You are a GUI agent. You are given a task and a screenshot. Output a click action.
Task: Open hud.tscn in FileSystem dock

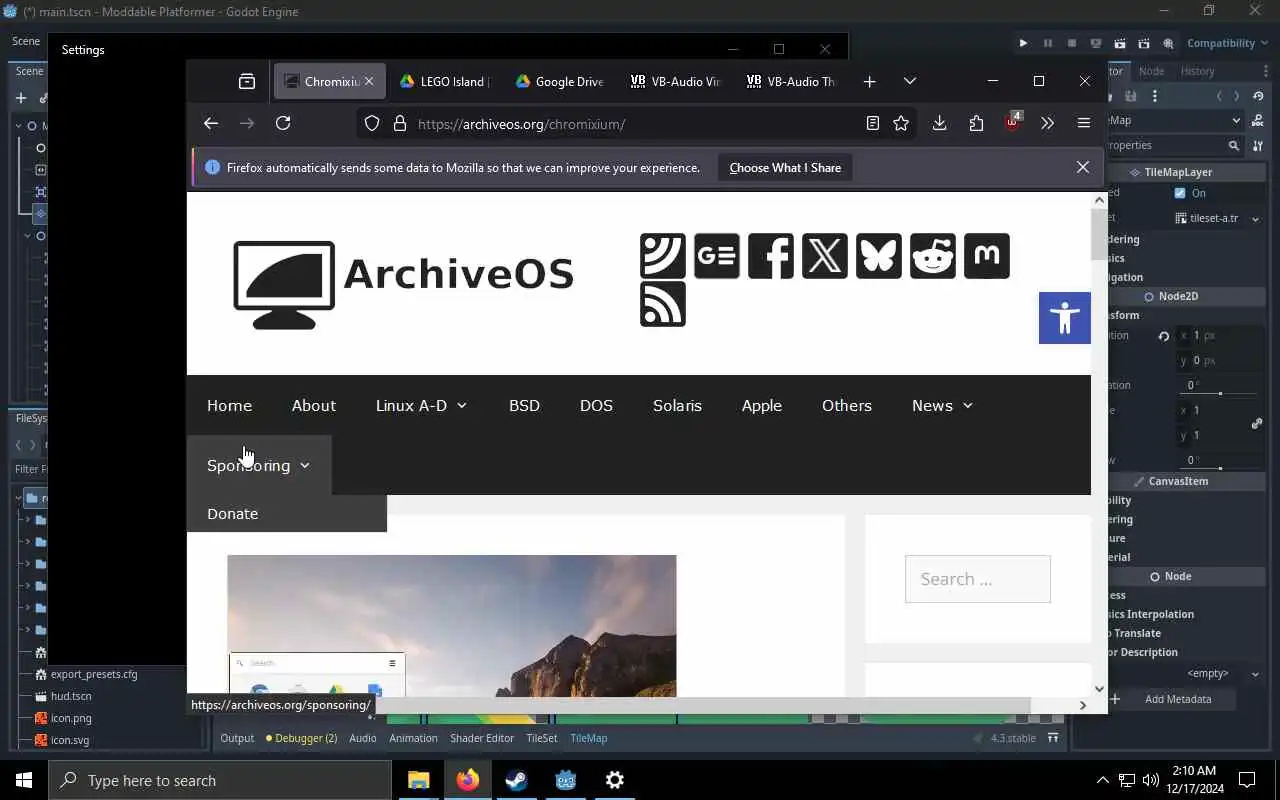[71, 696]
